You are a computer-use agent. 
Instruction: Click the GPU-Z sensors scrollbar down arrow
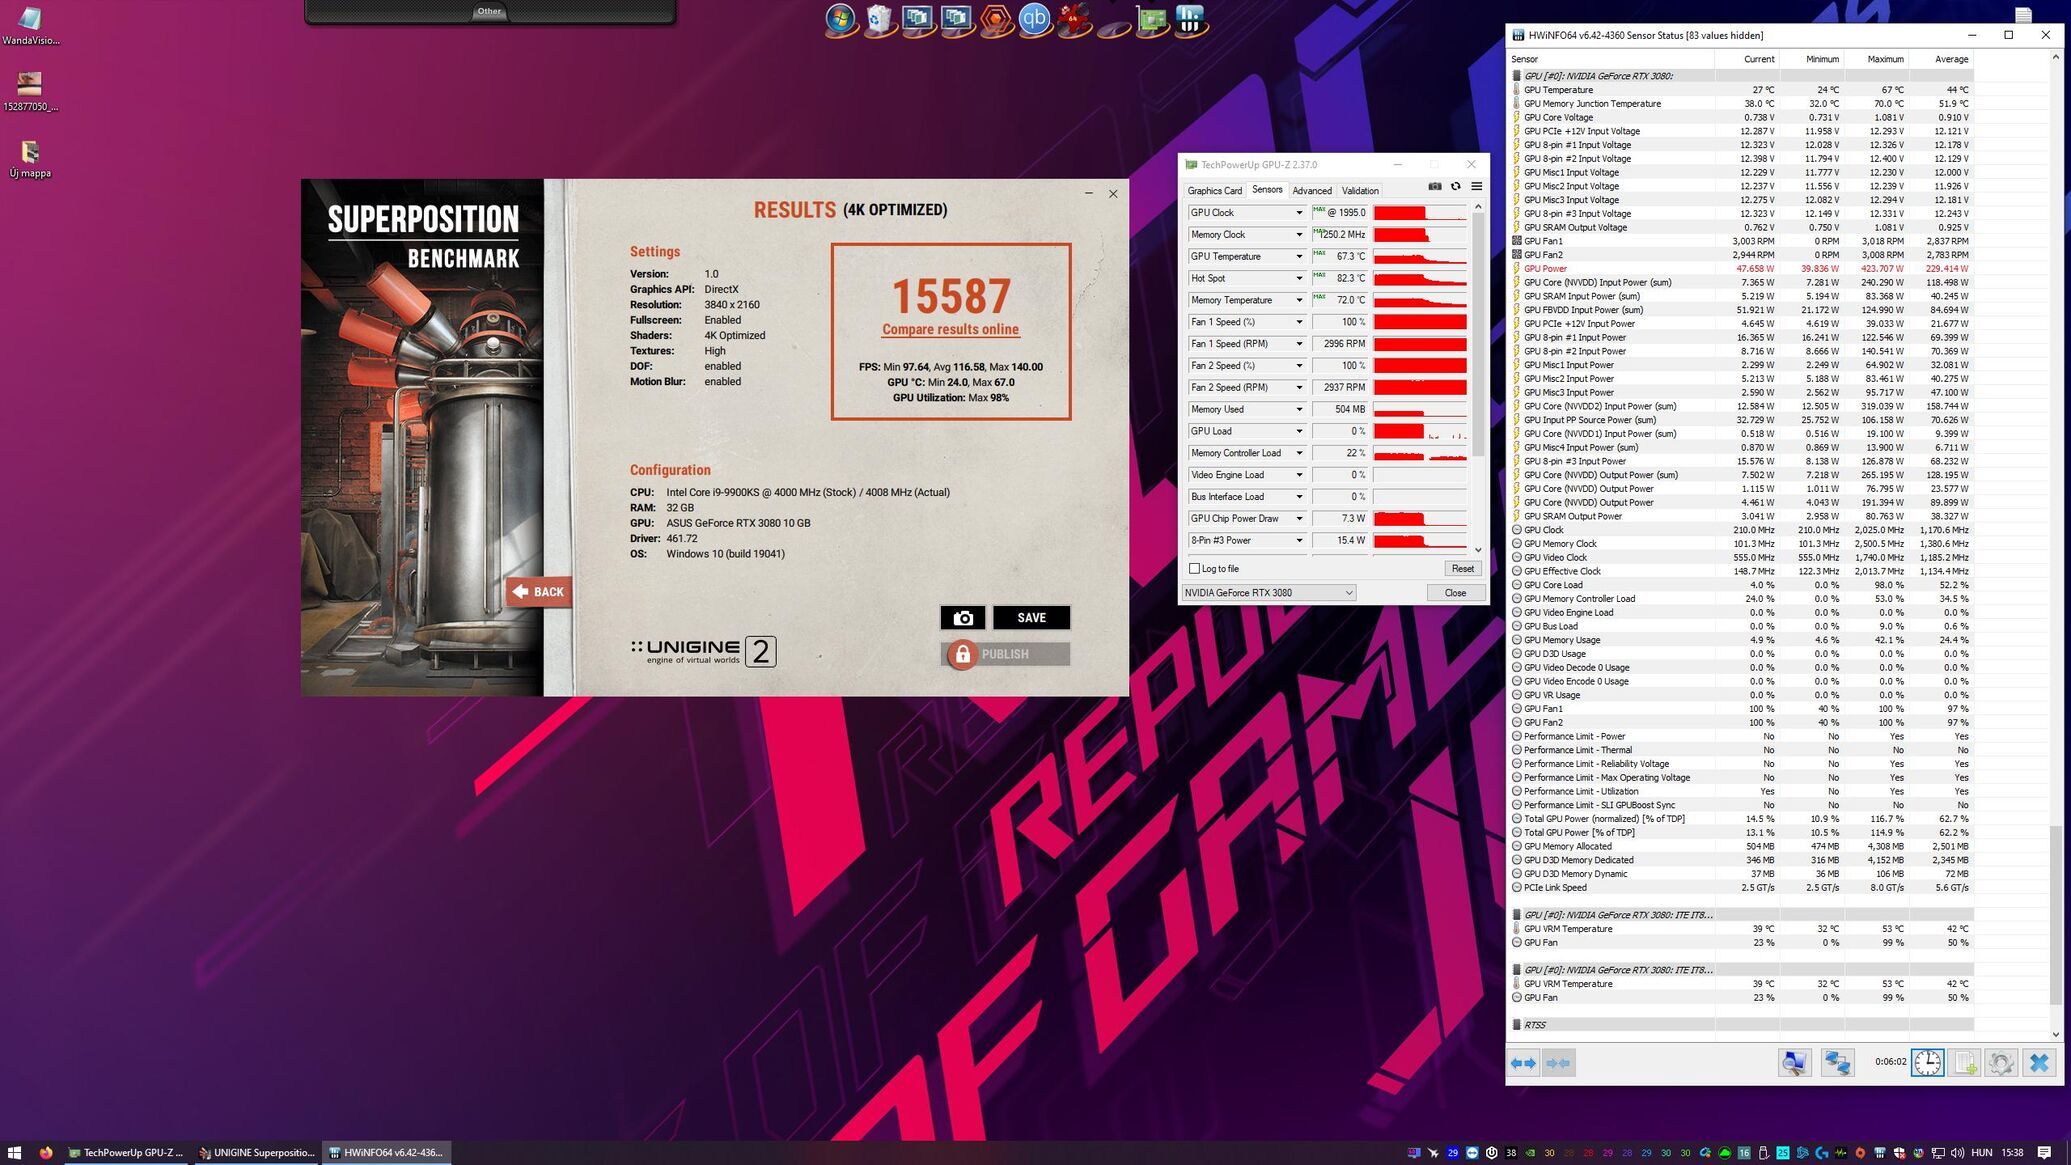tap(1478, 550)
